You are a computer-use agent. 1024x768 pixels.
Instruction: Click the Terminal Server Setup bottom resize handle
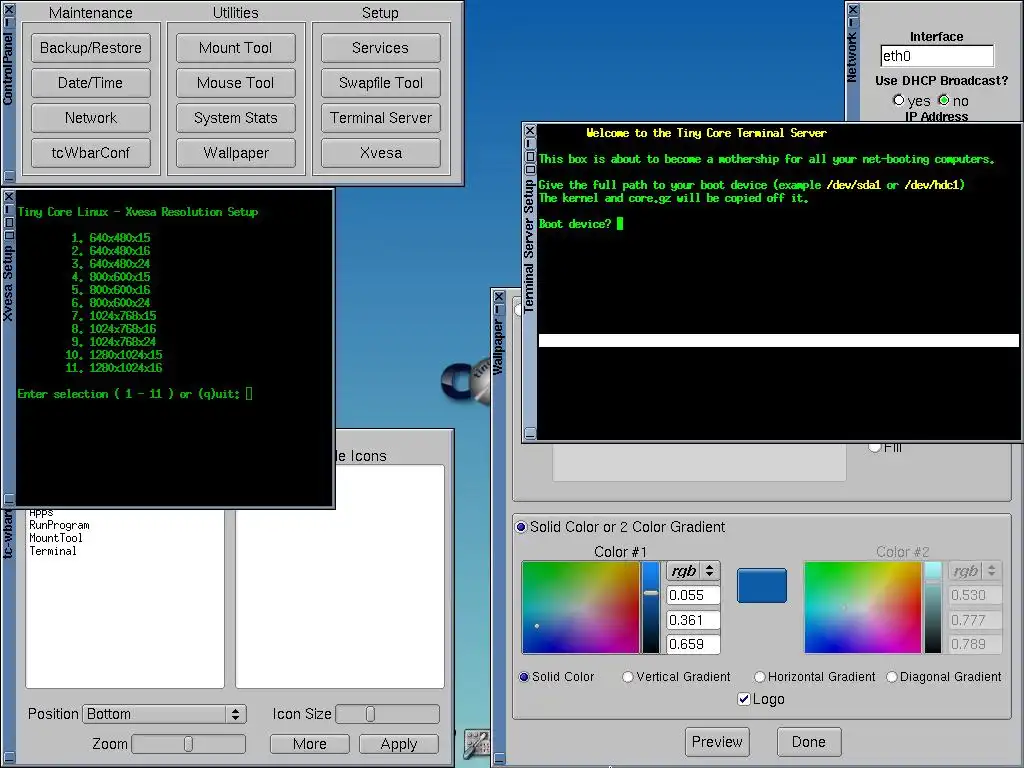[x=530, y=433]
